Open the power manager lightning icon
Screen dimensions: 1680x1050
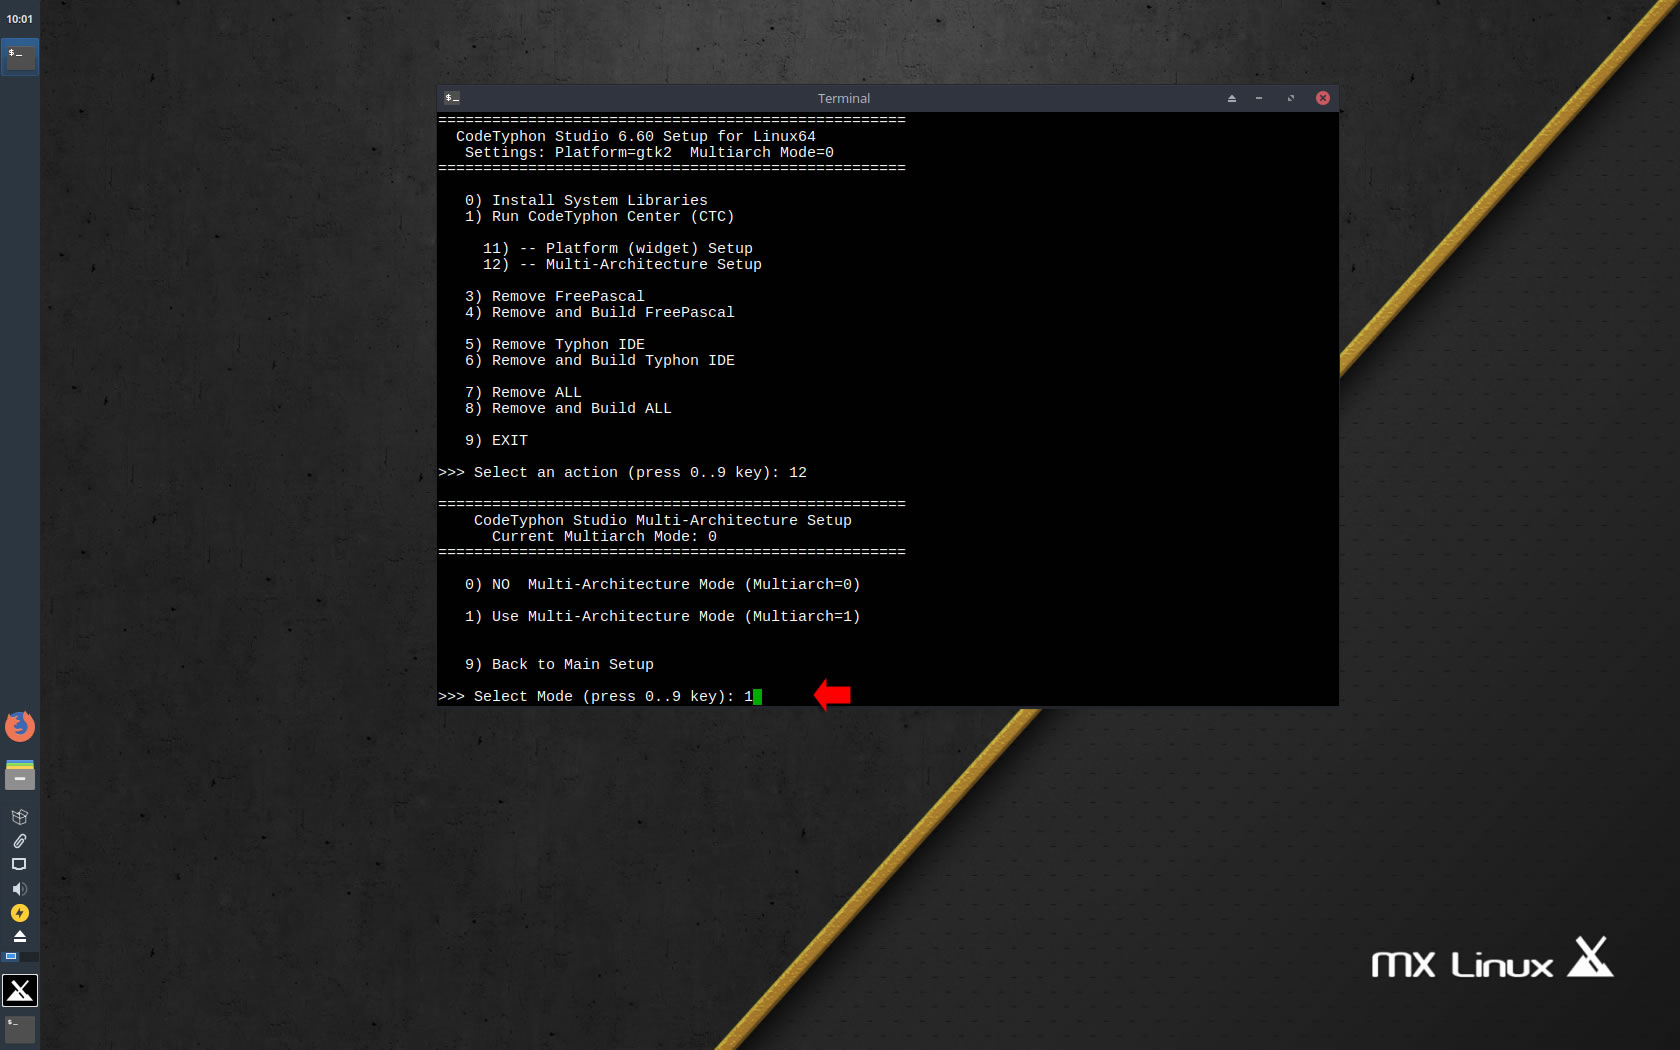(19, 913)
